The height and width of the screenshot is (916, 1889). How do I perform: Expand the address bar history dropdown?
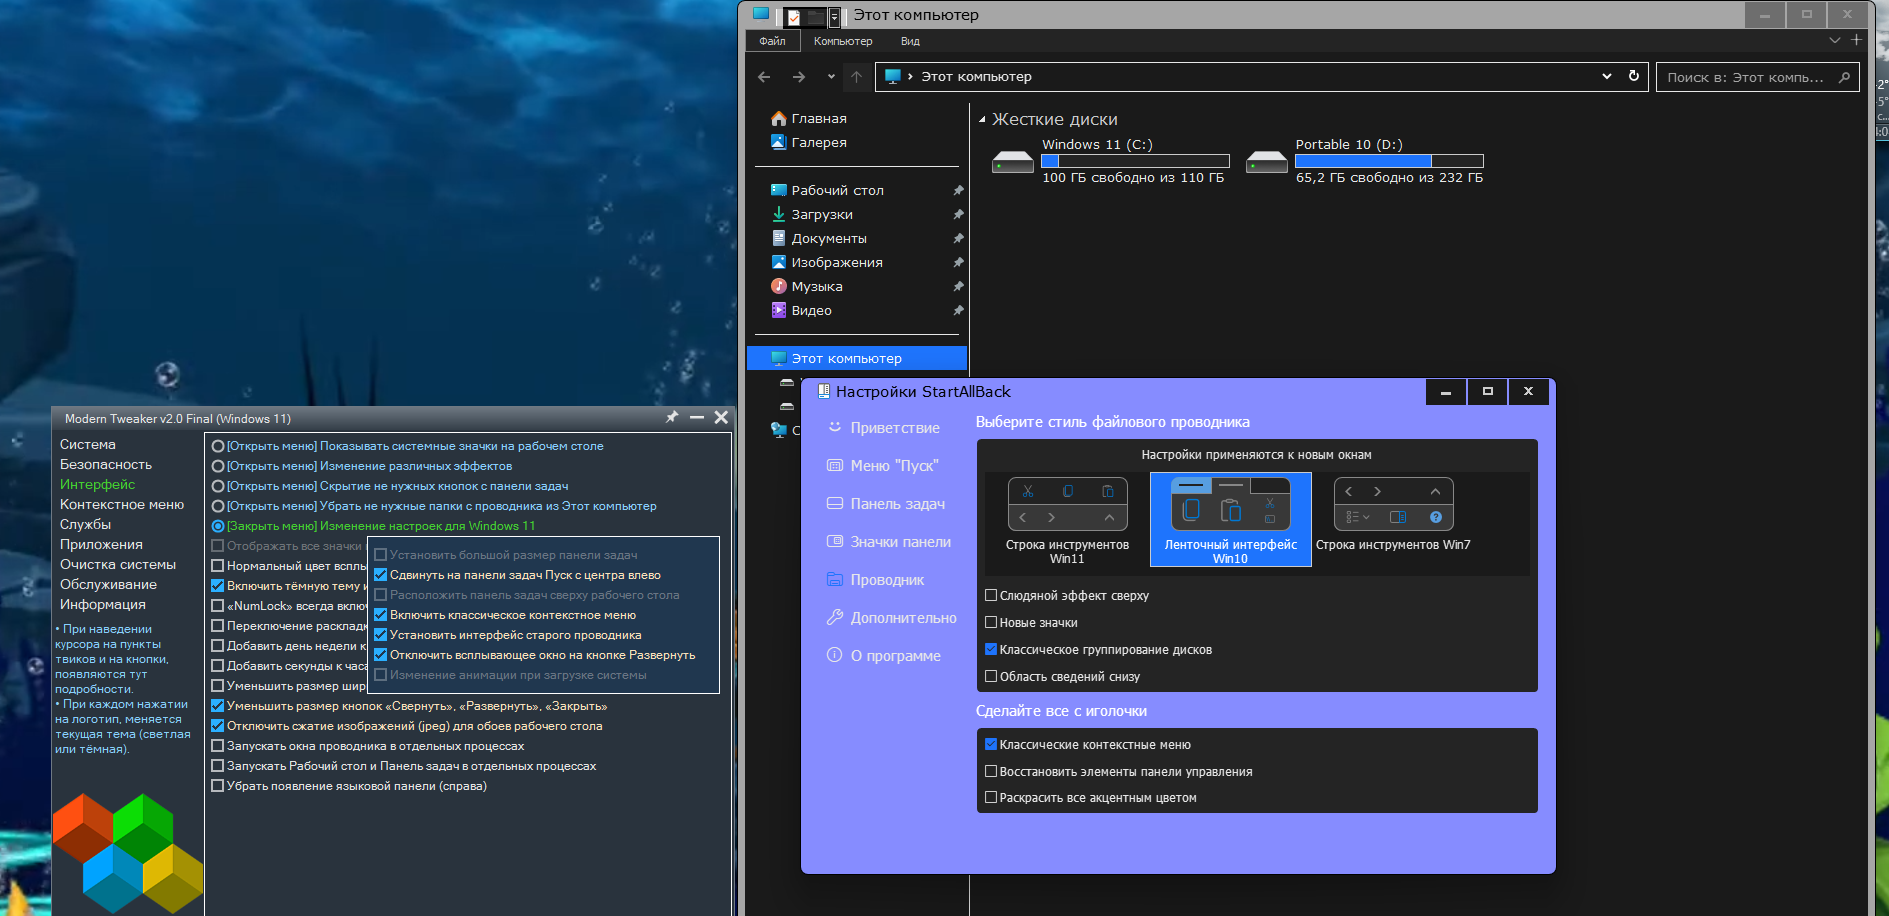1607,76
